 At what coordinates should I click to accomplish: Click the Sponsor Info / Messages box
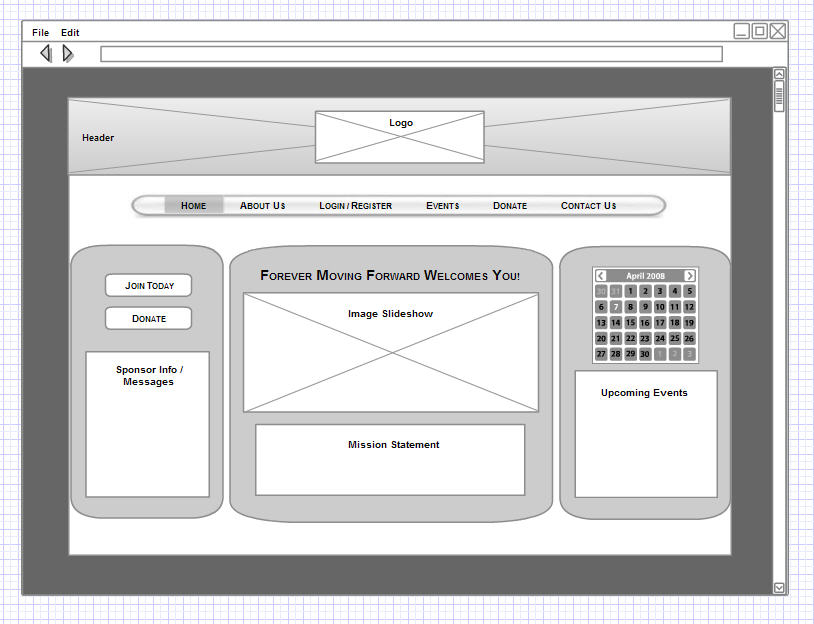coord(147,424)
